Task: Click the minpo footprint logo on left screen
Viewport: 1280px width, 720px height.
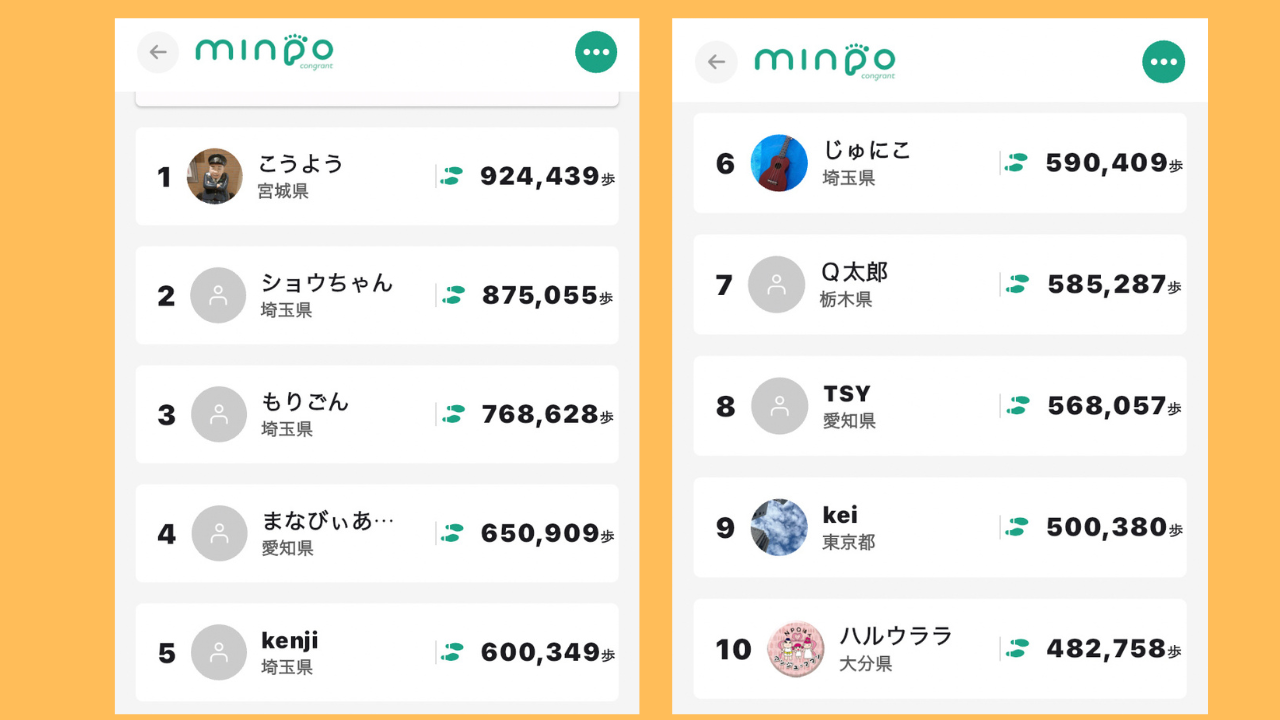Action: pos(264,51)
